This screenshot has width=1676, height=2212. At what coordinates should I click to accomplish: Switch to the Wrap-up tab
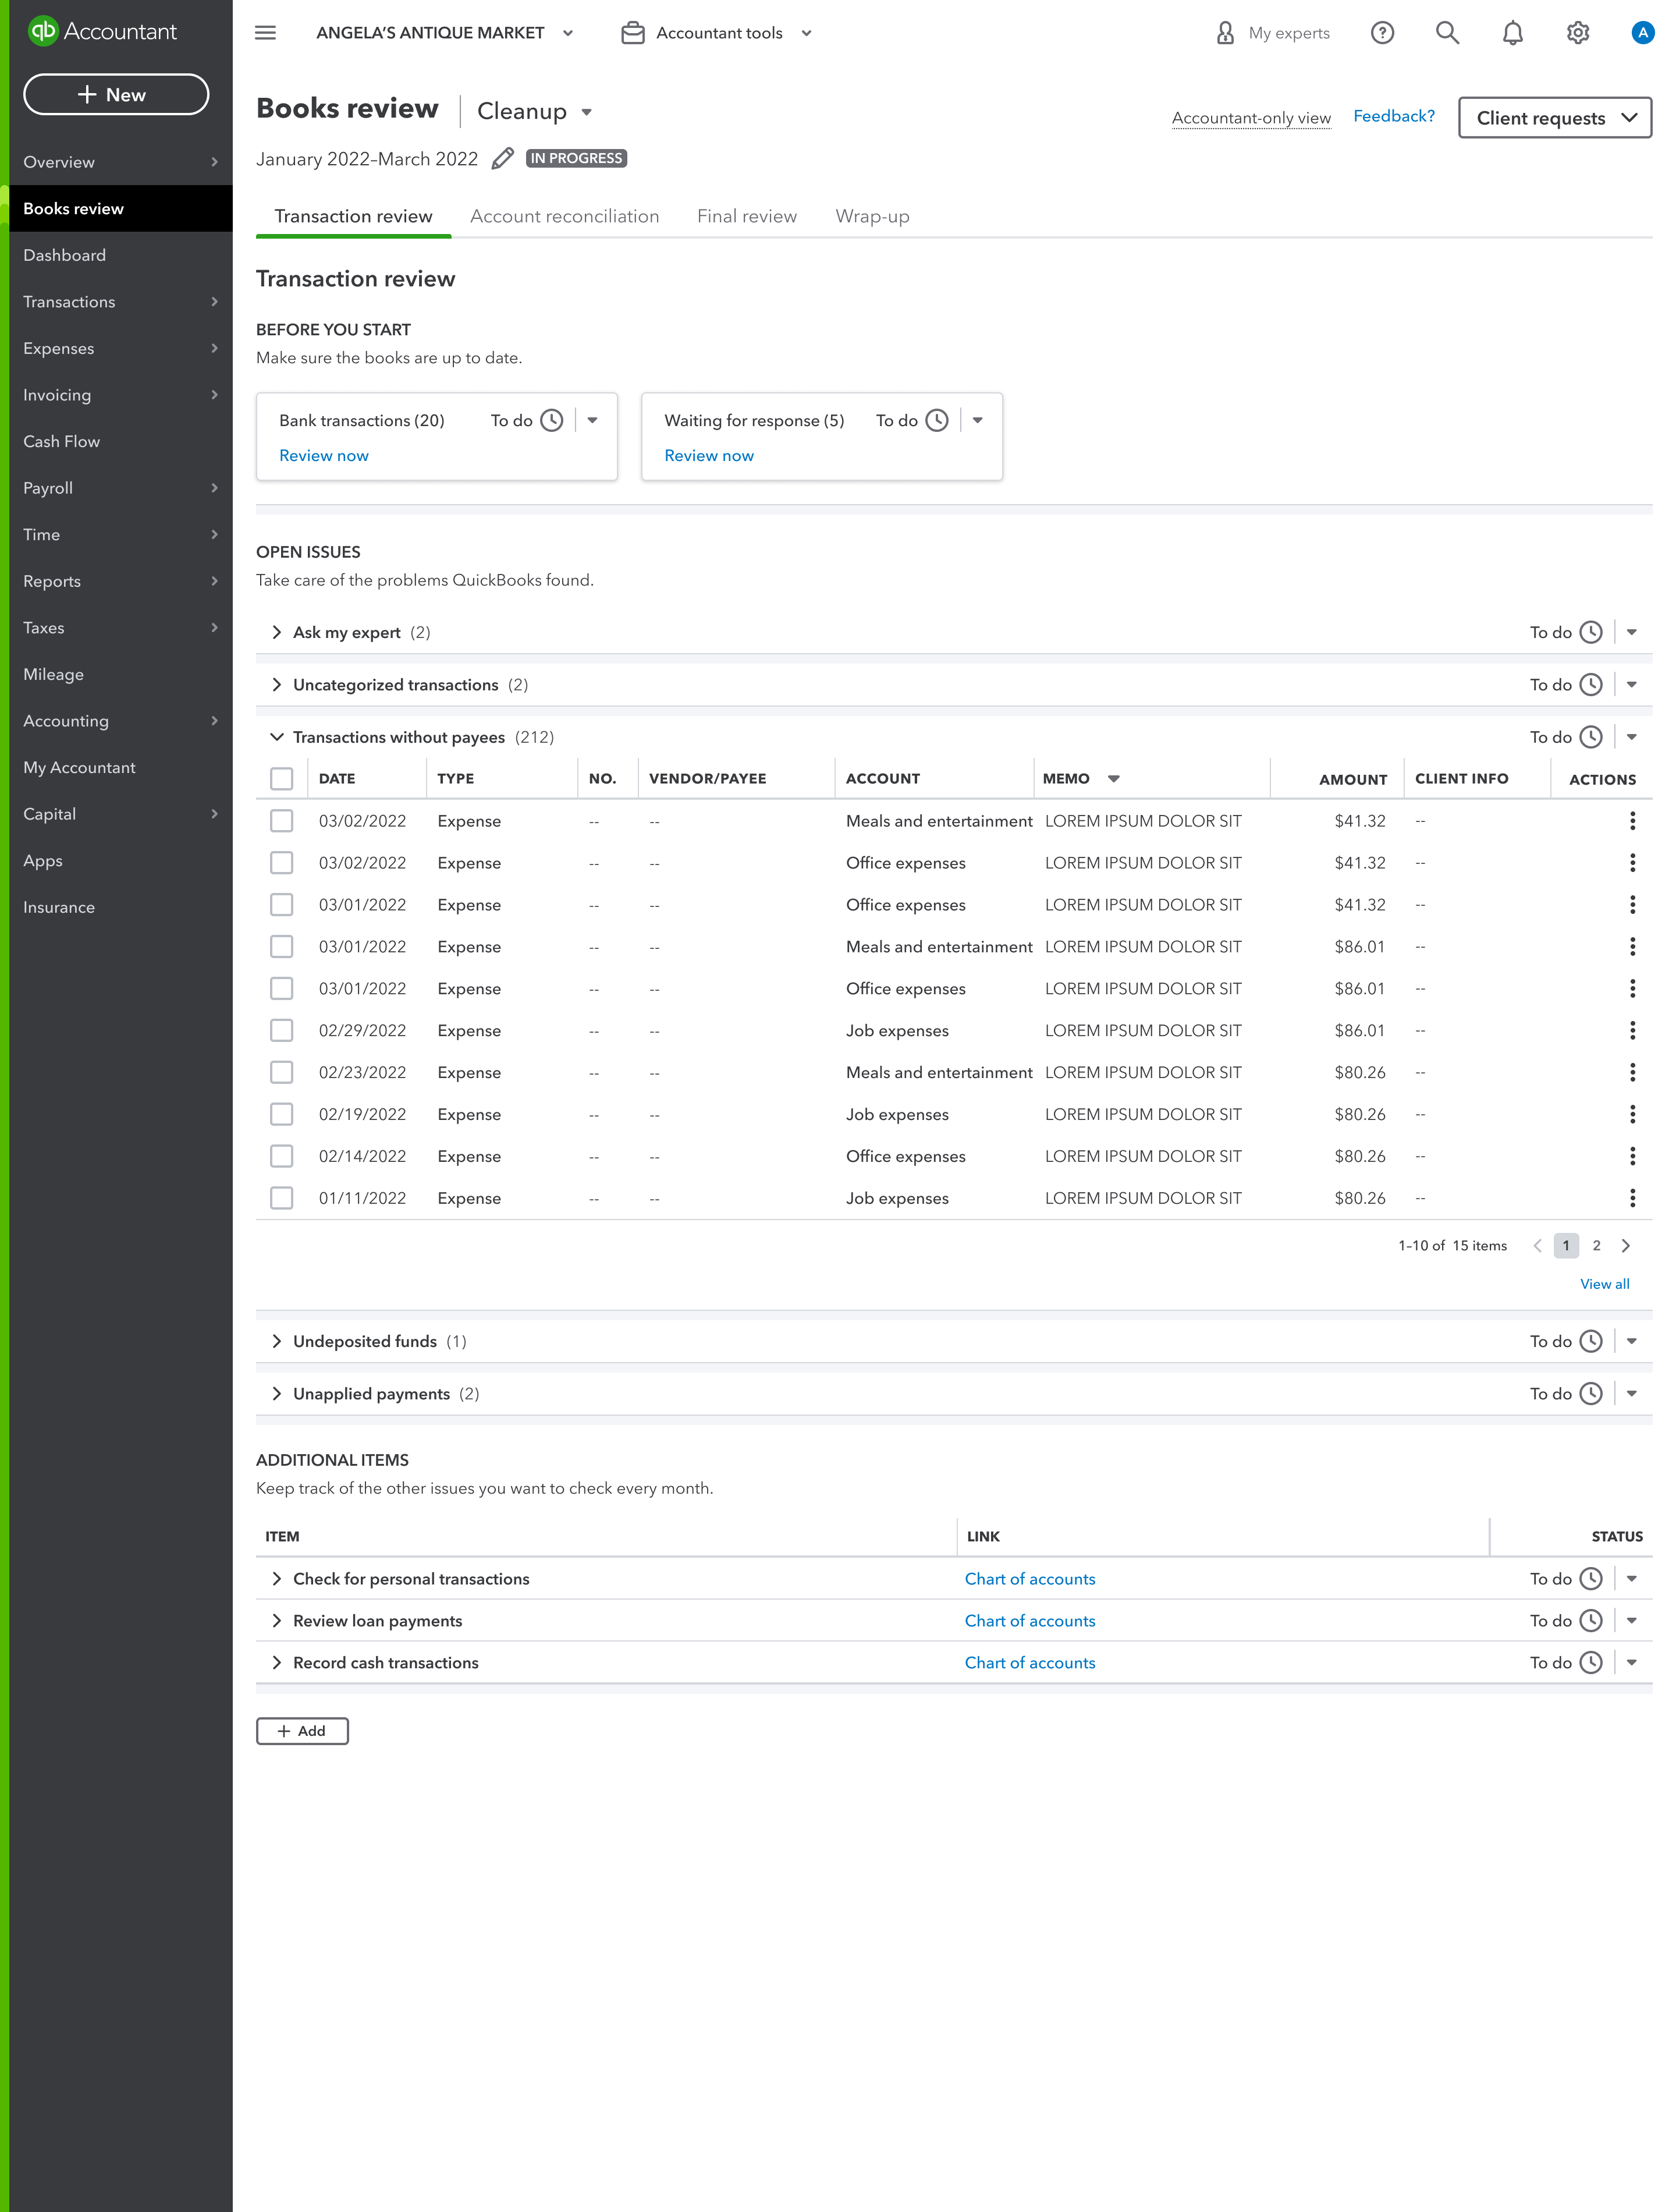pyautogui.click(x=873, y=217)
